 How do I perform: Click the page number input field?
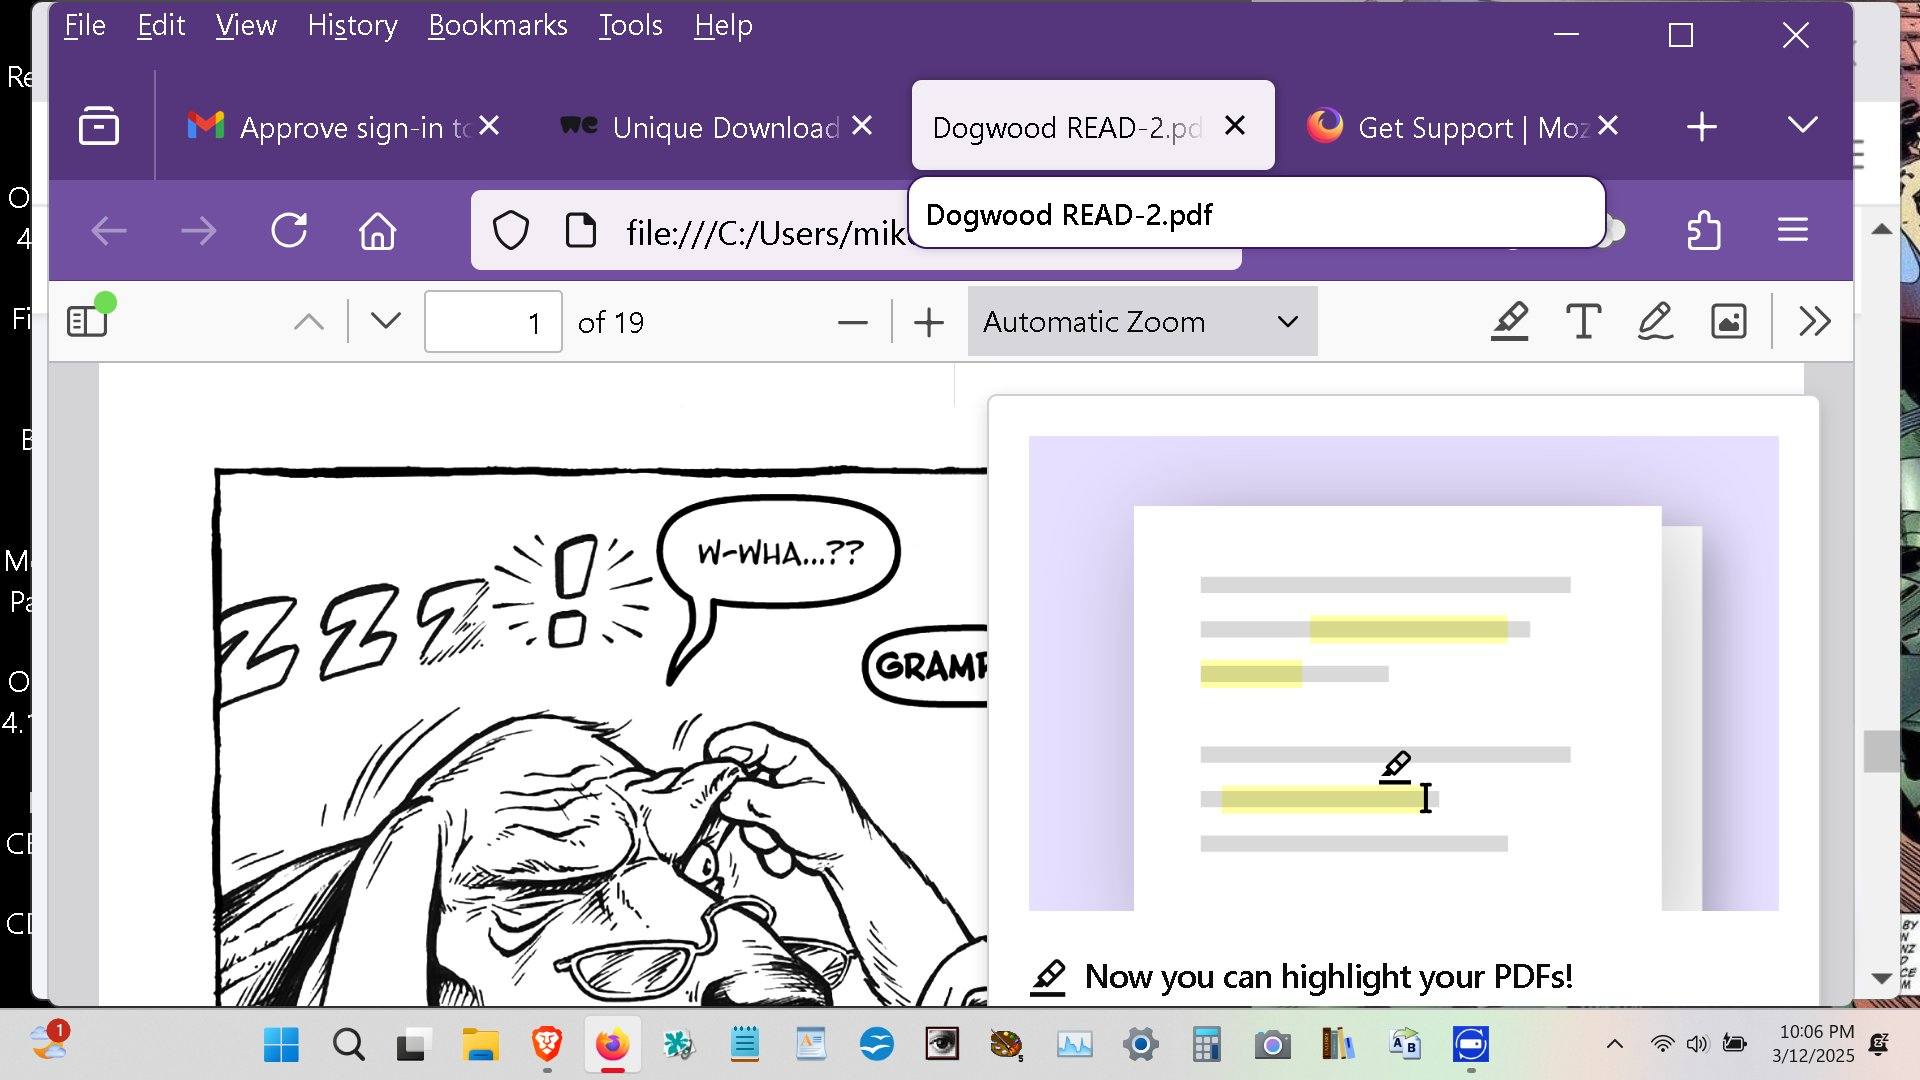click(493, 322)
